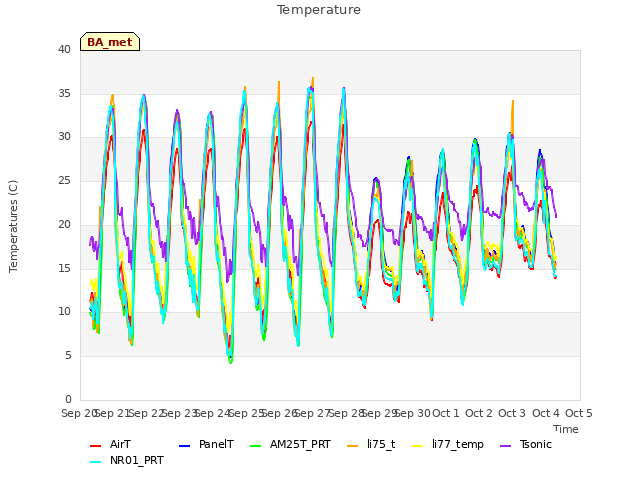Click the purple Tsonic color marker

point(506,446)
